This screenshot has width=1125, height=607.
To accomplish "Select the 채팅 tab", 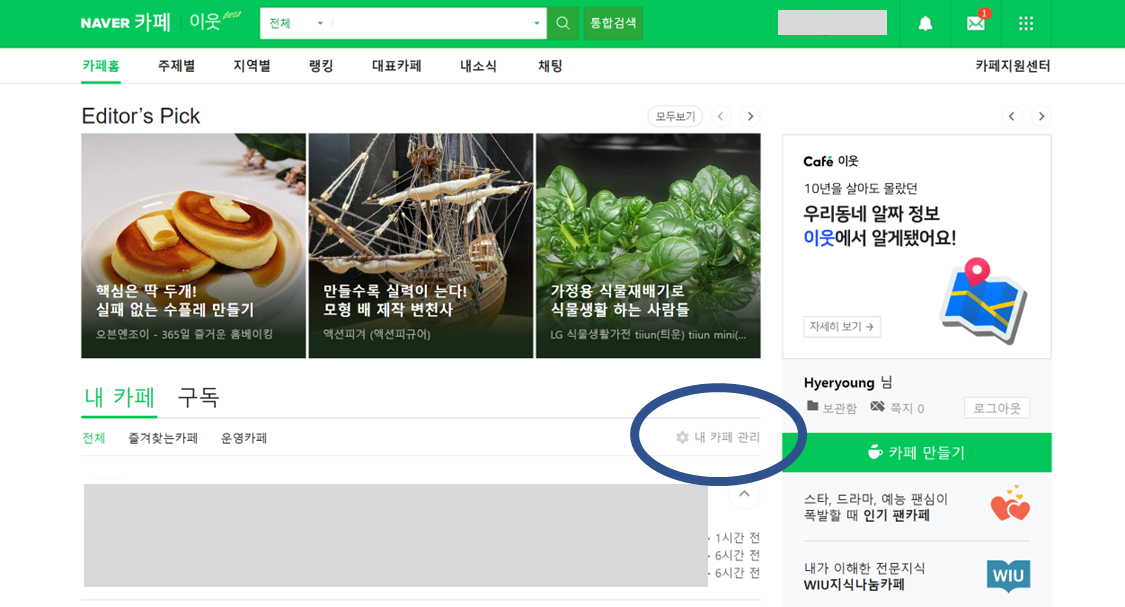I will click(x=550, y=66).
